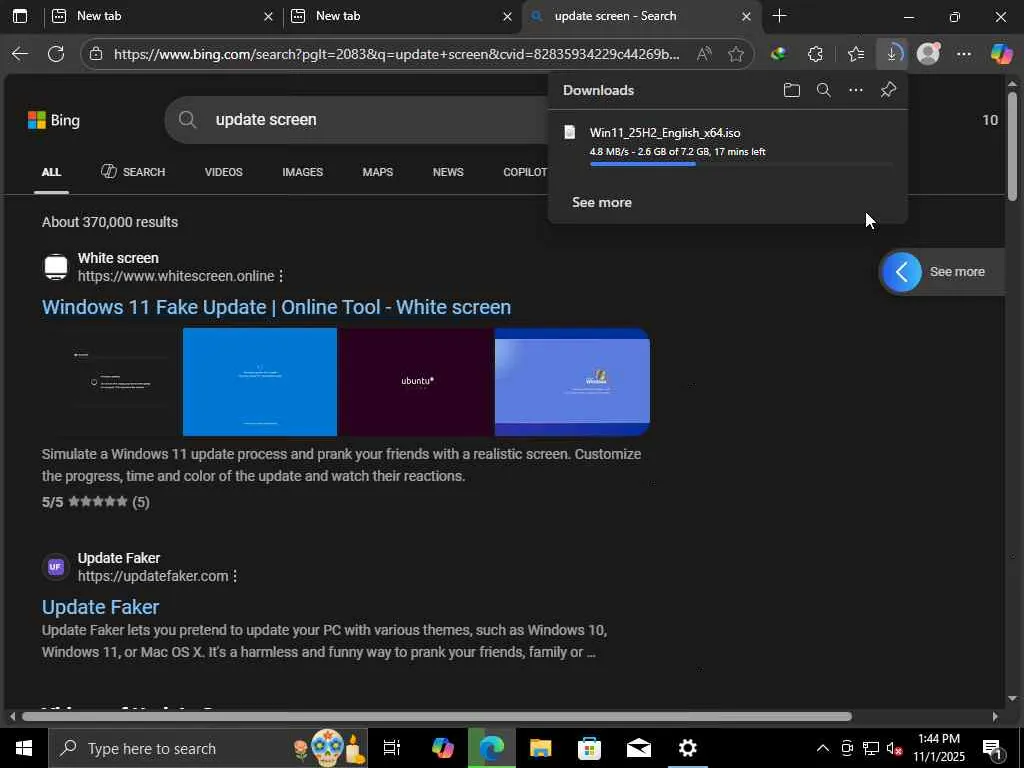This screenshot has width=1024, height=768.
Task: Open the Favorites list icon in the toolbar
Action: [x=856, y=54]
